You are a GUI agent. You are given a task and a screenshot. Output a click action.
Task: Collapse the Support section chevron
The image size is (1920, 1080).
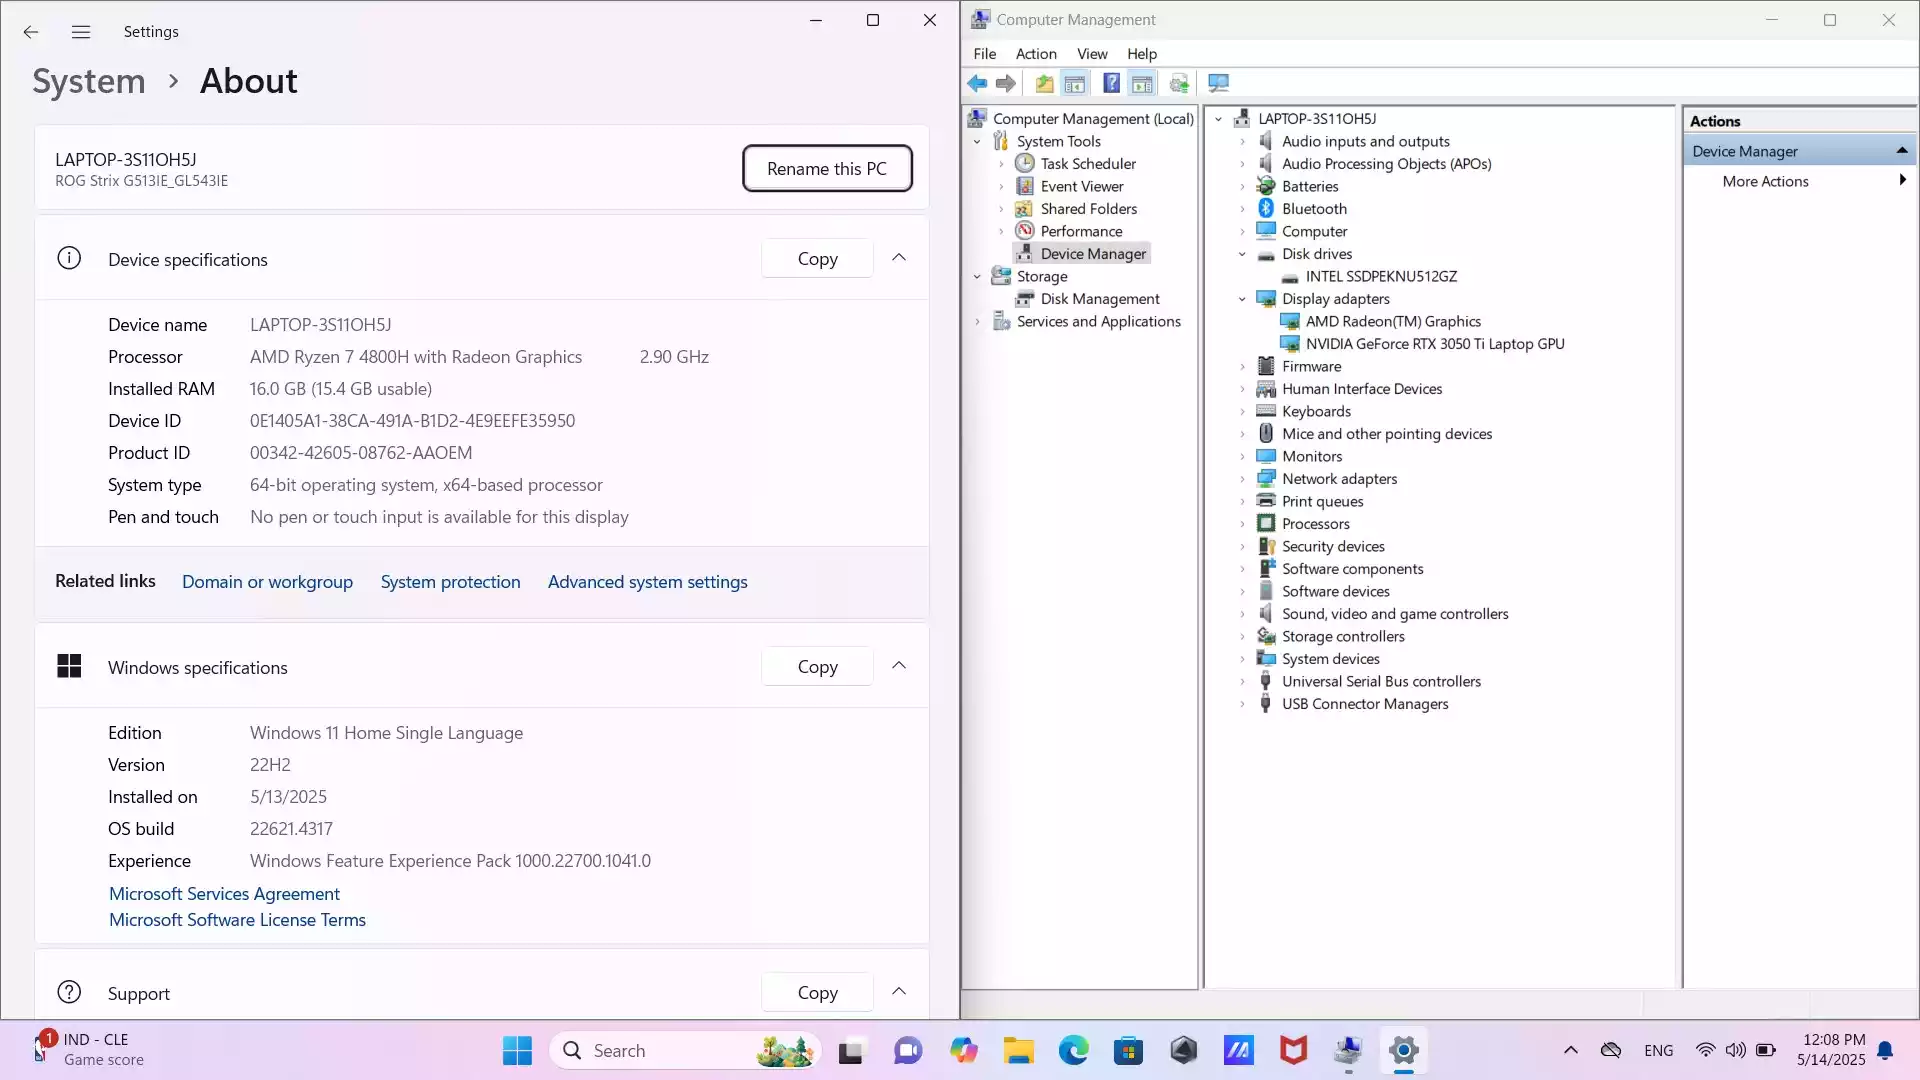[x=899, y=992]
